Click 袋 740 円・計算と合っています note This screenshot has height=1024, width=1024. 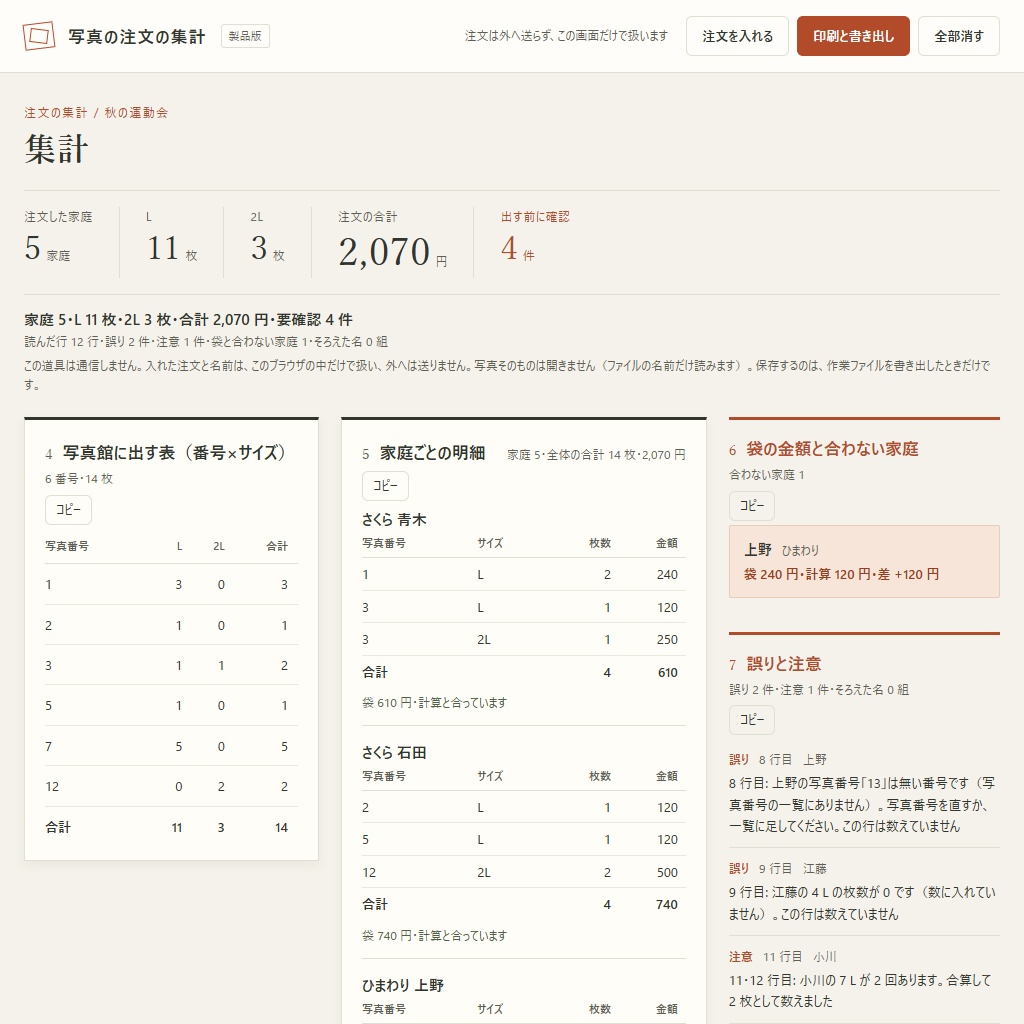[434, 936]
